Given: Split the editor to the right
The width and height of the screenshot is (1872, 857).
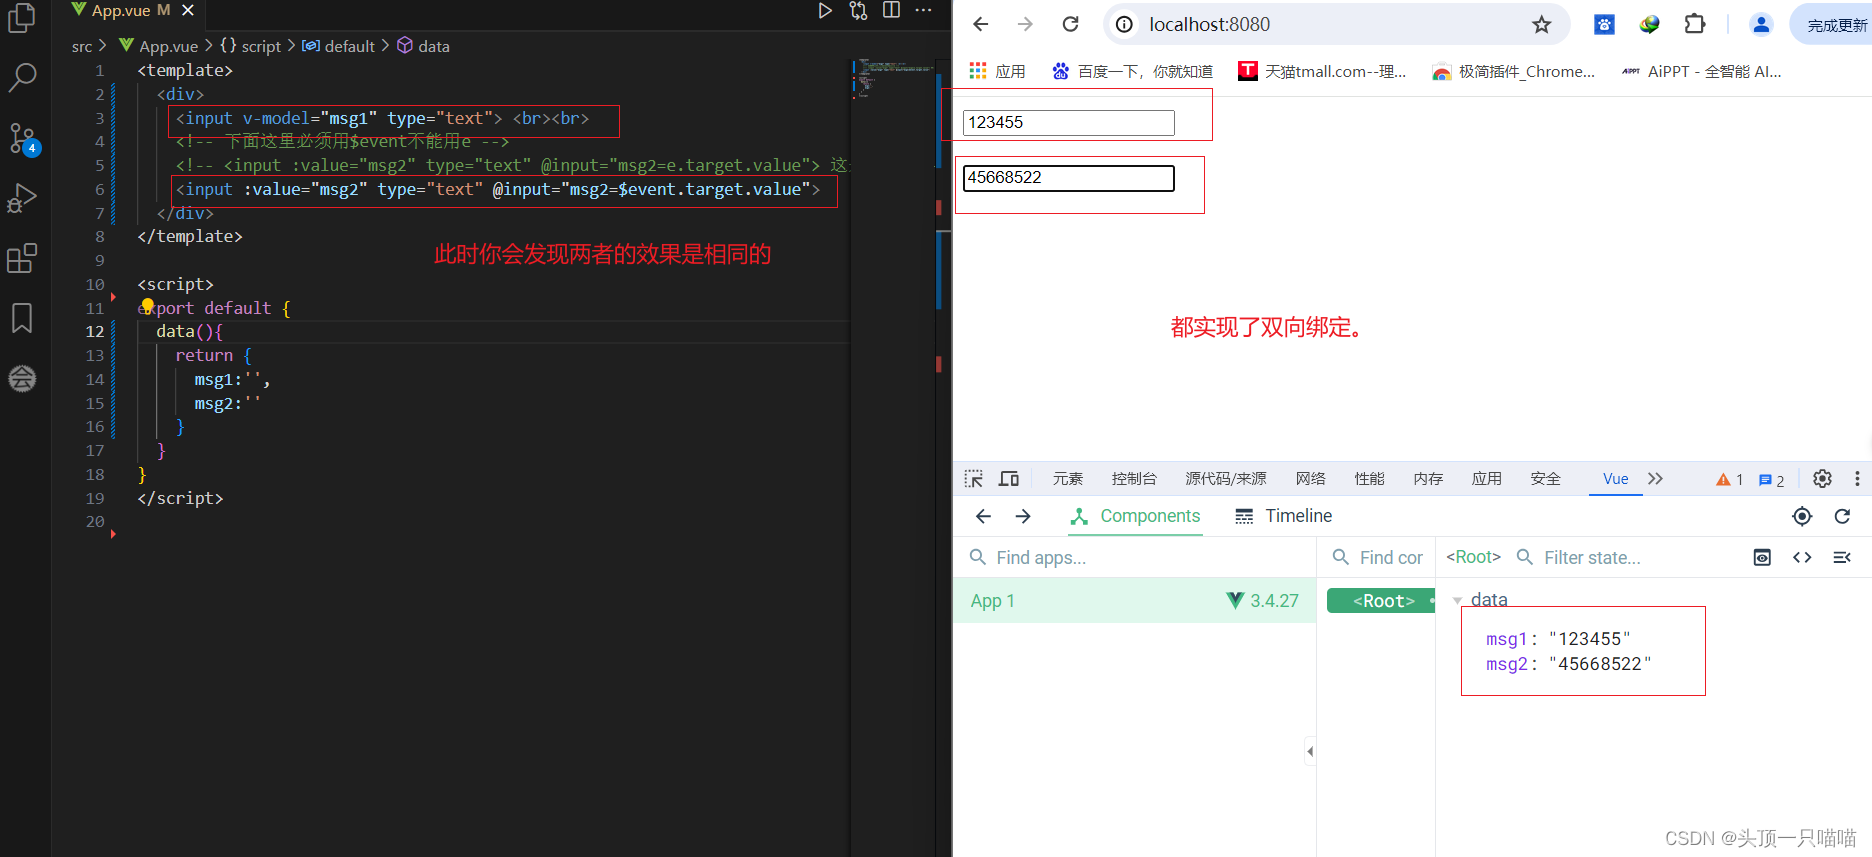Looking at the screenshot, I should (x=891, y=10).
